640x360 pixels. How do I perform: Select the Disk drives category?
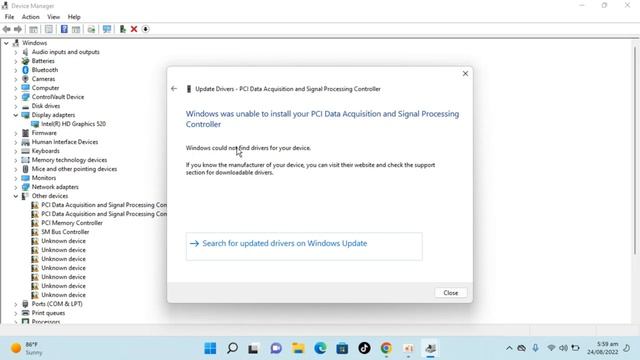(46, 106)
